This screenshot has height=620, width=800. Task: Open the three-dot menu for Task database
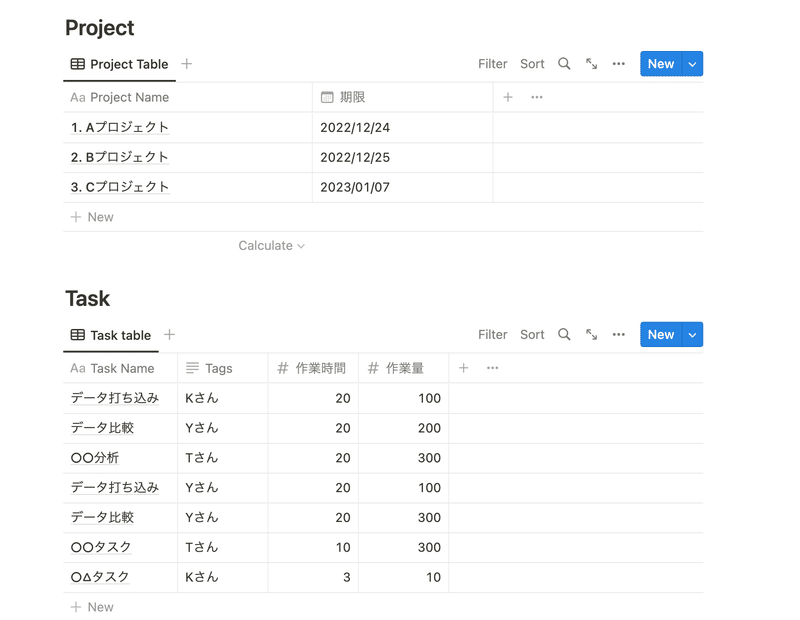coord(618,335)
